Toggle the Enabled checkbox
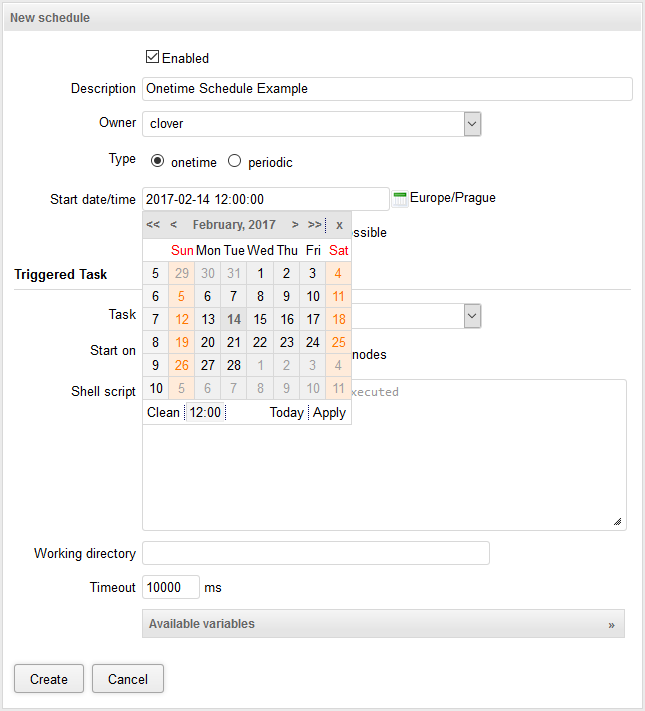This screenshot has width=645, height=711. point(153,57)
